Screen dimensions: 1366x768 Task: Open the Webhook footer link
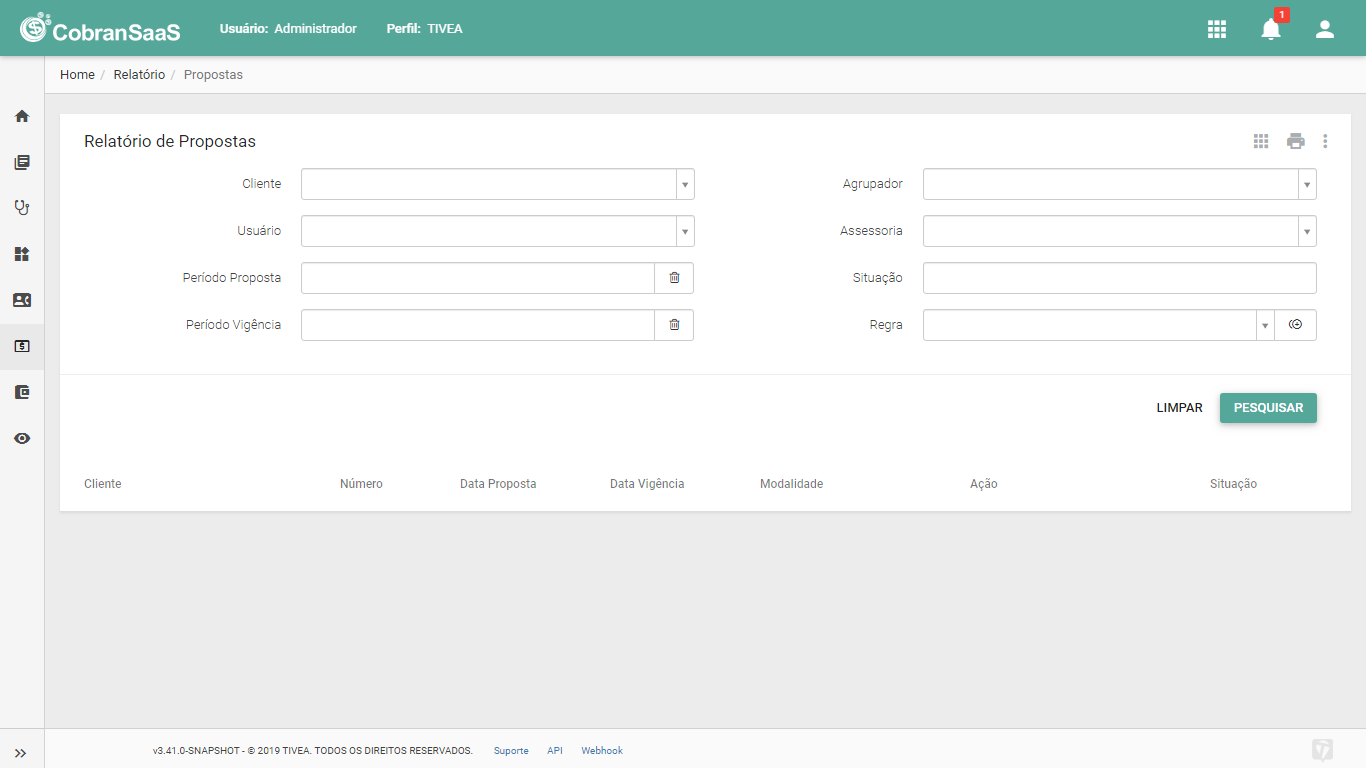(x=602, y=751)
